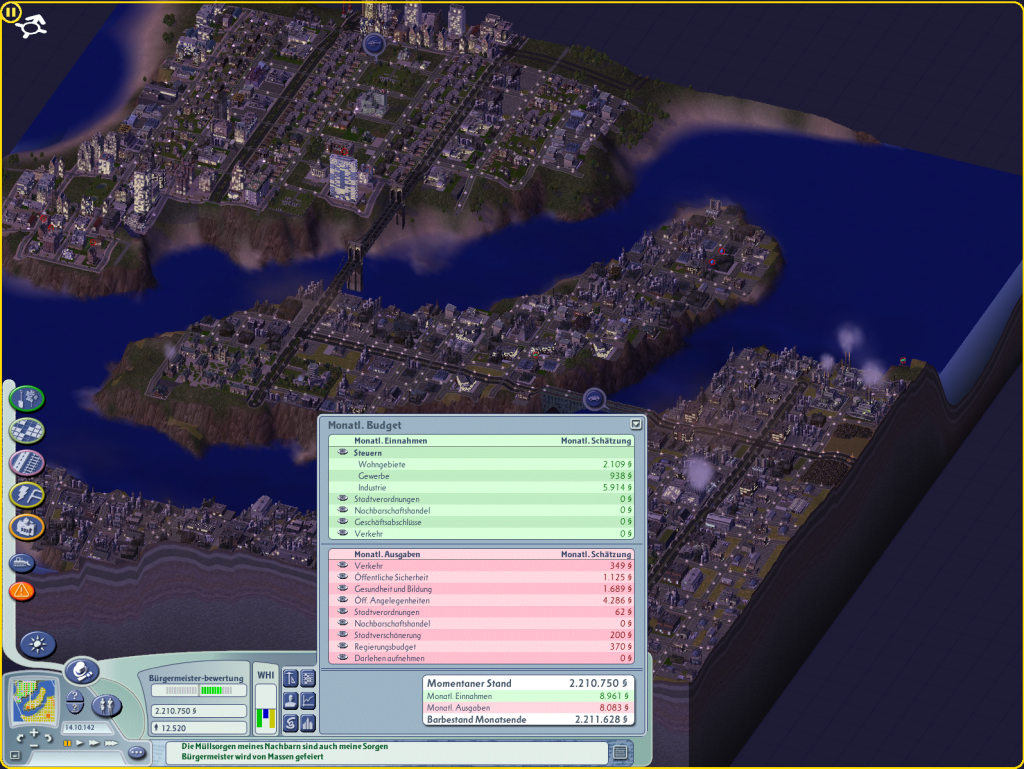Click the neighbor connection marker above budget panel
The image size is (1024, 769).
point(594,397)
